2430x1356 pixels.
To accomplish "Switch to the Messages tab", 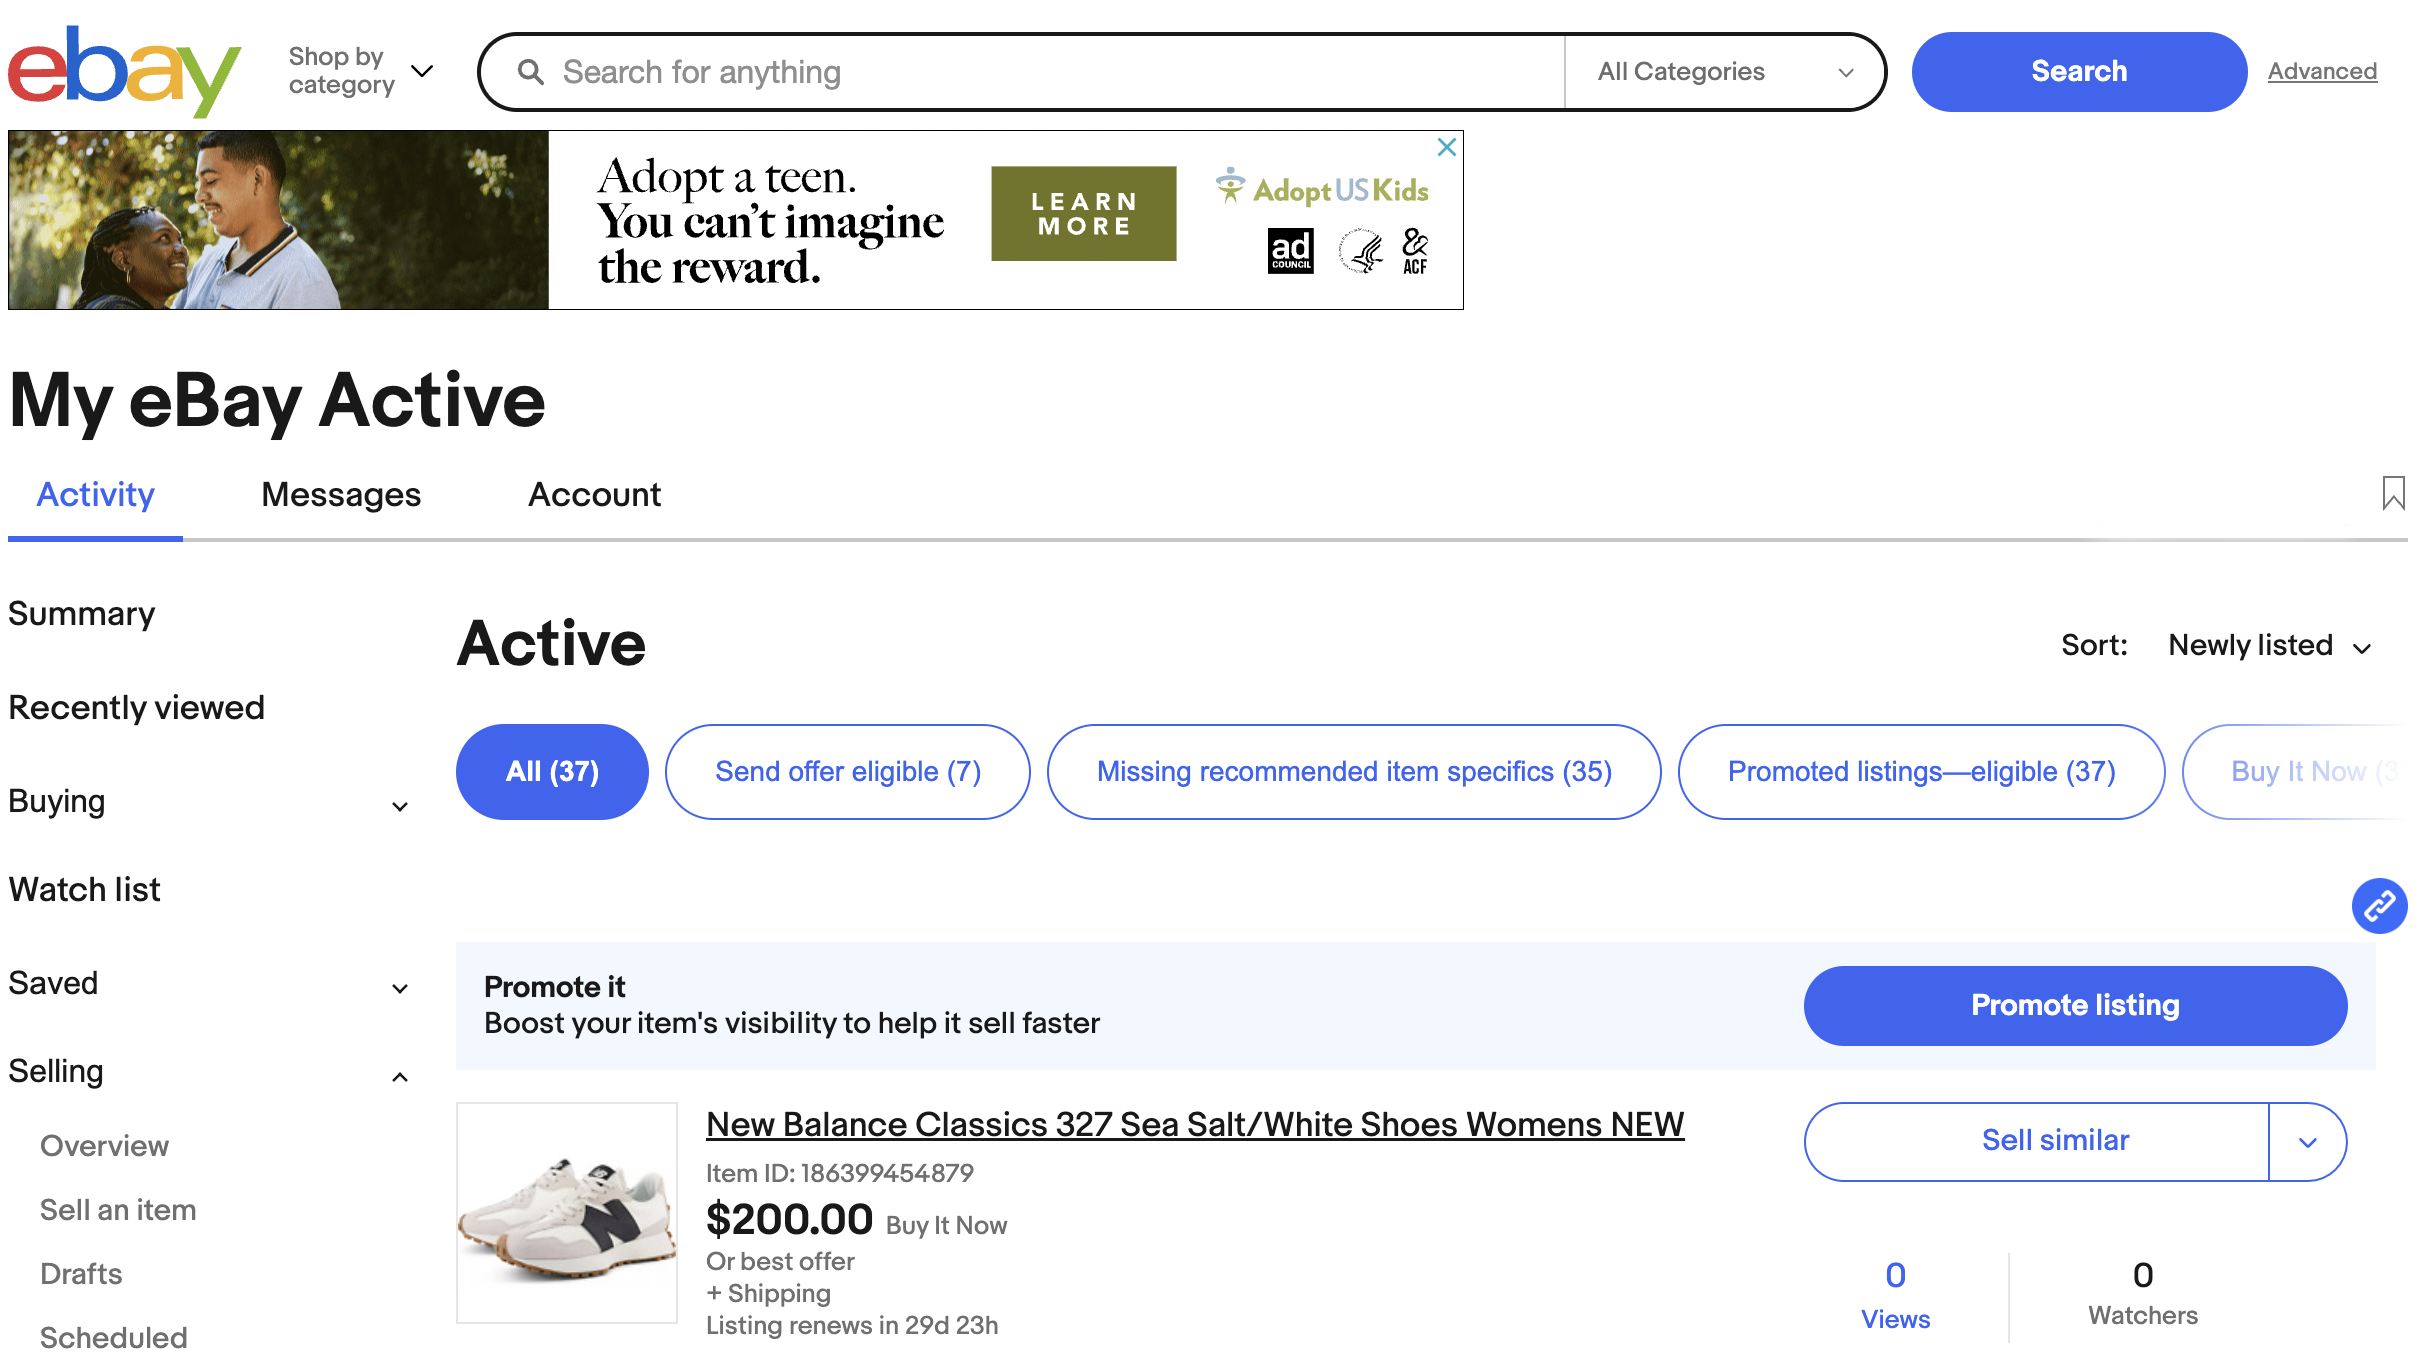I will [x=340, y=494].
